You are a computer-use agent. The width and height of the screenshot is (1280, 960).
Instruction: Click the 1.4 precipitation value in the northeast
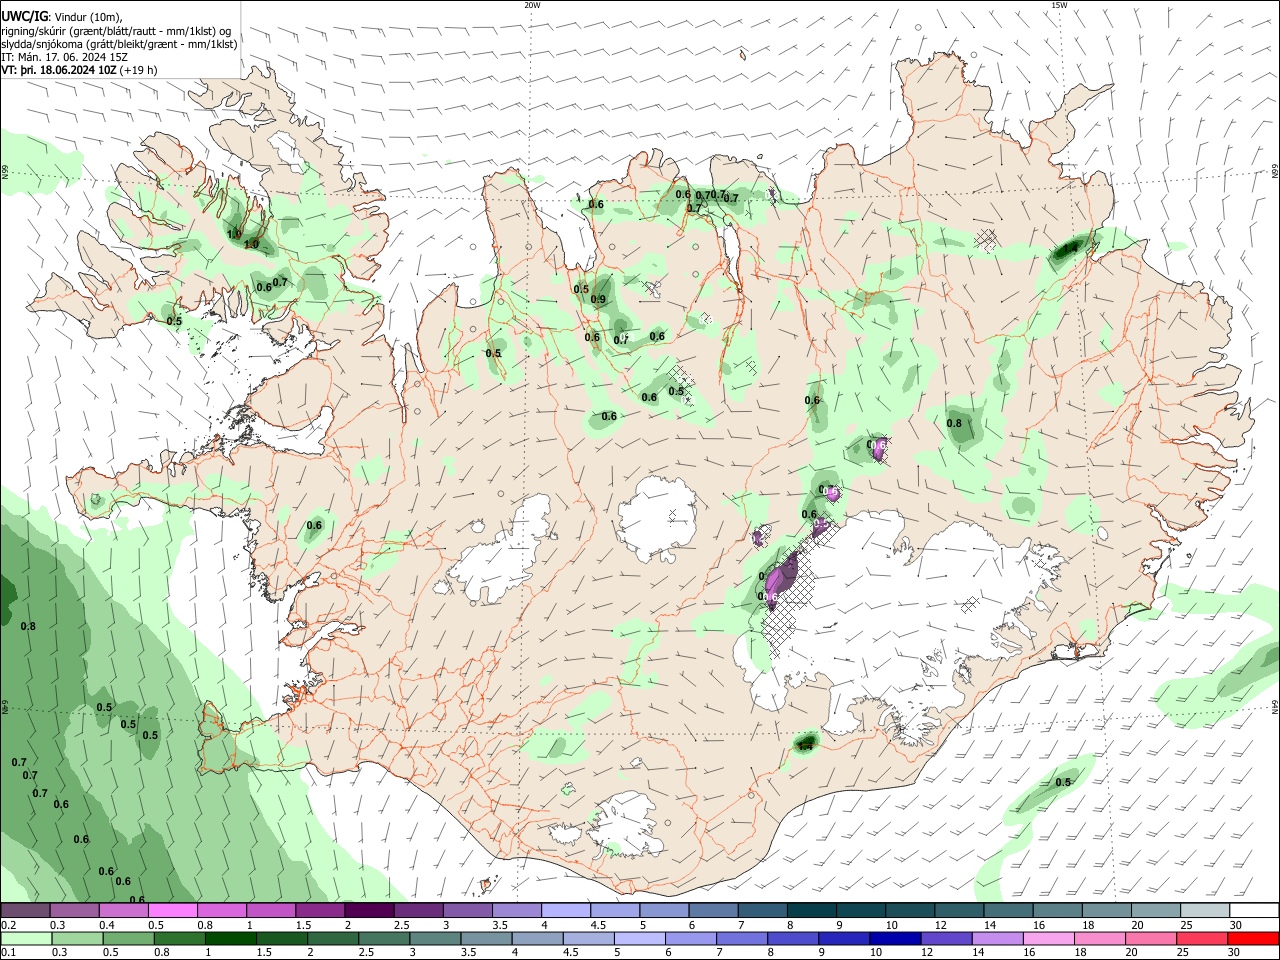click(1070, 248)
